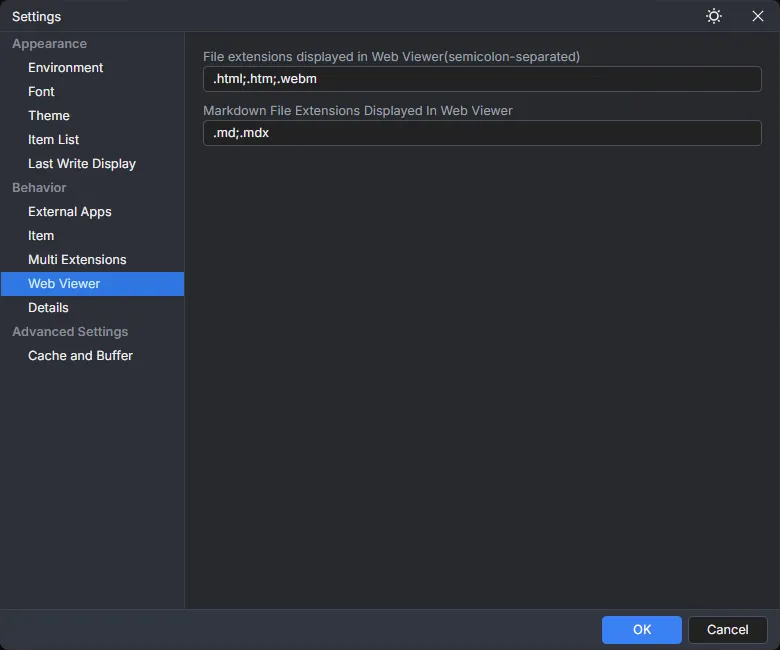Select Font in the sidebar
This screenshot has width=780, height=650.
pos(41,92)
